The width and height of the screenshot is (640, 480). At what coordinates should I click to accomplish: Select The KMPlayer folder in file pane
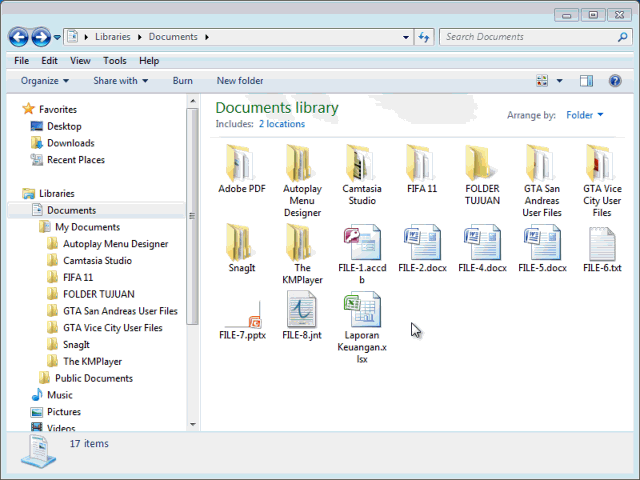302,254
